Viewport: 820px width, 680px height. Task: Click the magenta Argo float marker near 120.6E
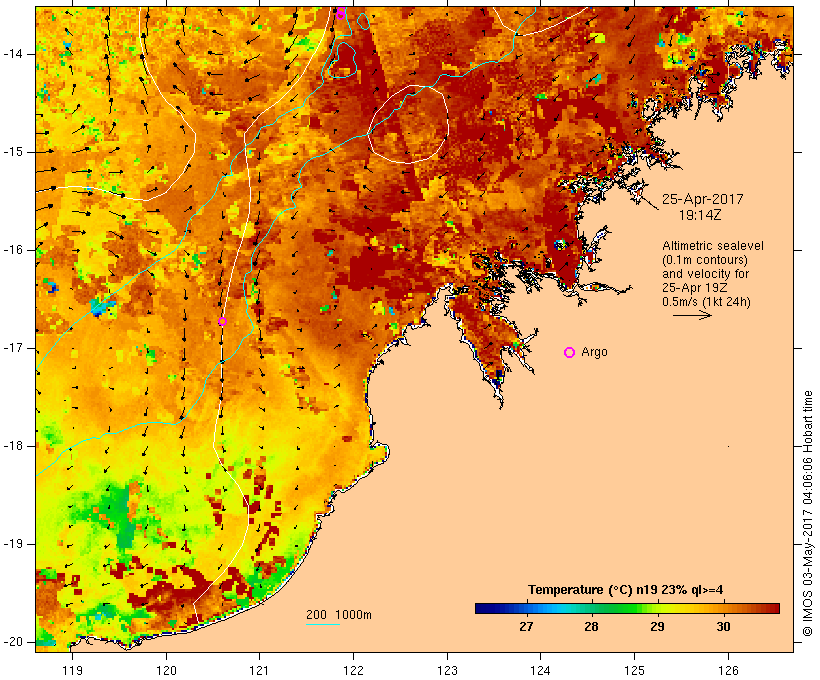coord(222,322)
